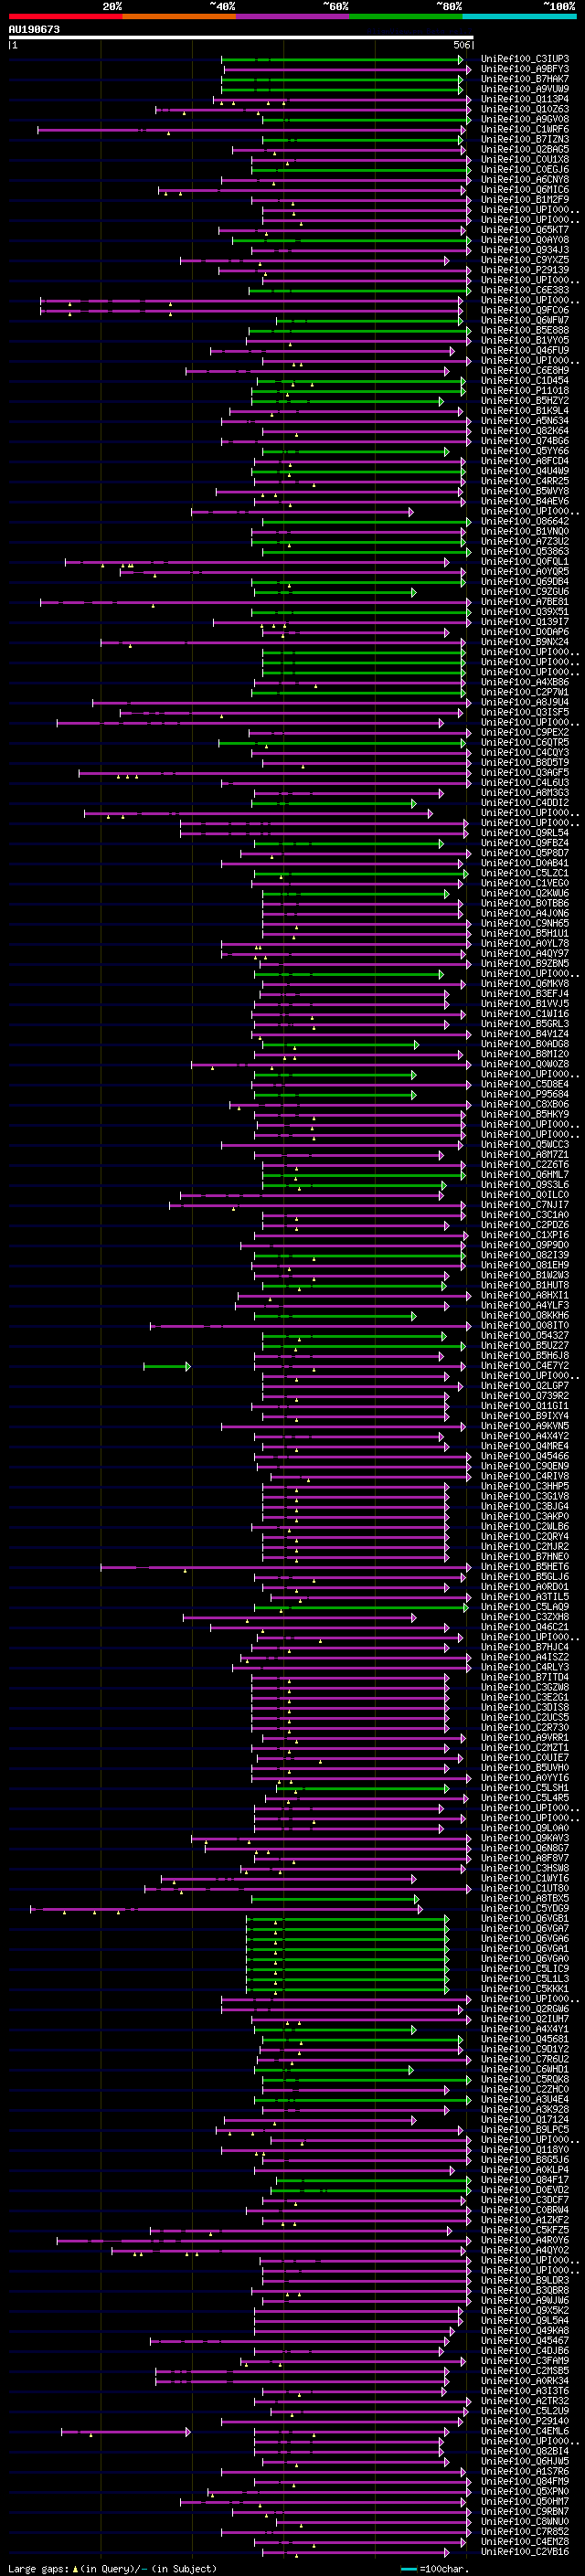Select label UniRef100_Q82BI4

pyautogui.click(x=525, y=2451)
